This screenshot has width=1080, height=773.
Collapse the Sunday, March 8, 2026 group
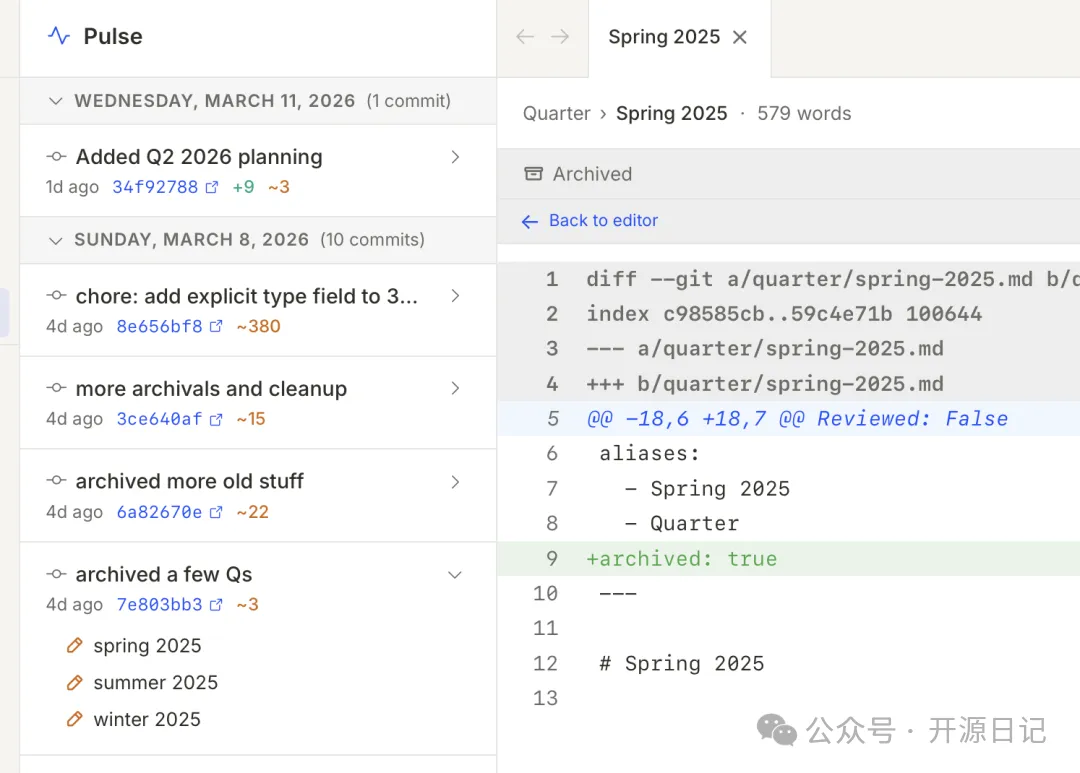[56, 240]
